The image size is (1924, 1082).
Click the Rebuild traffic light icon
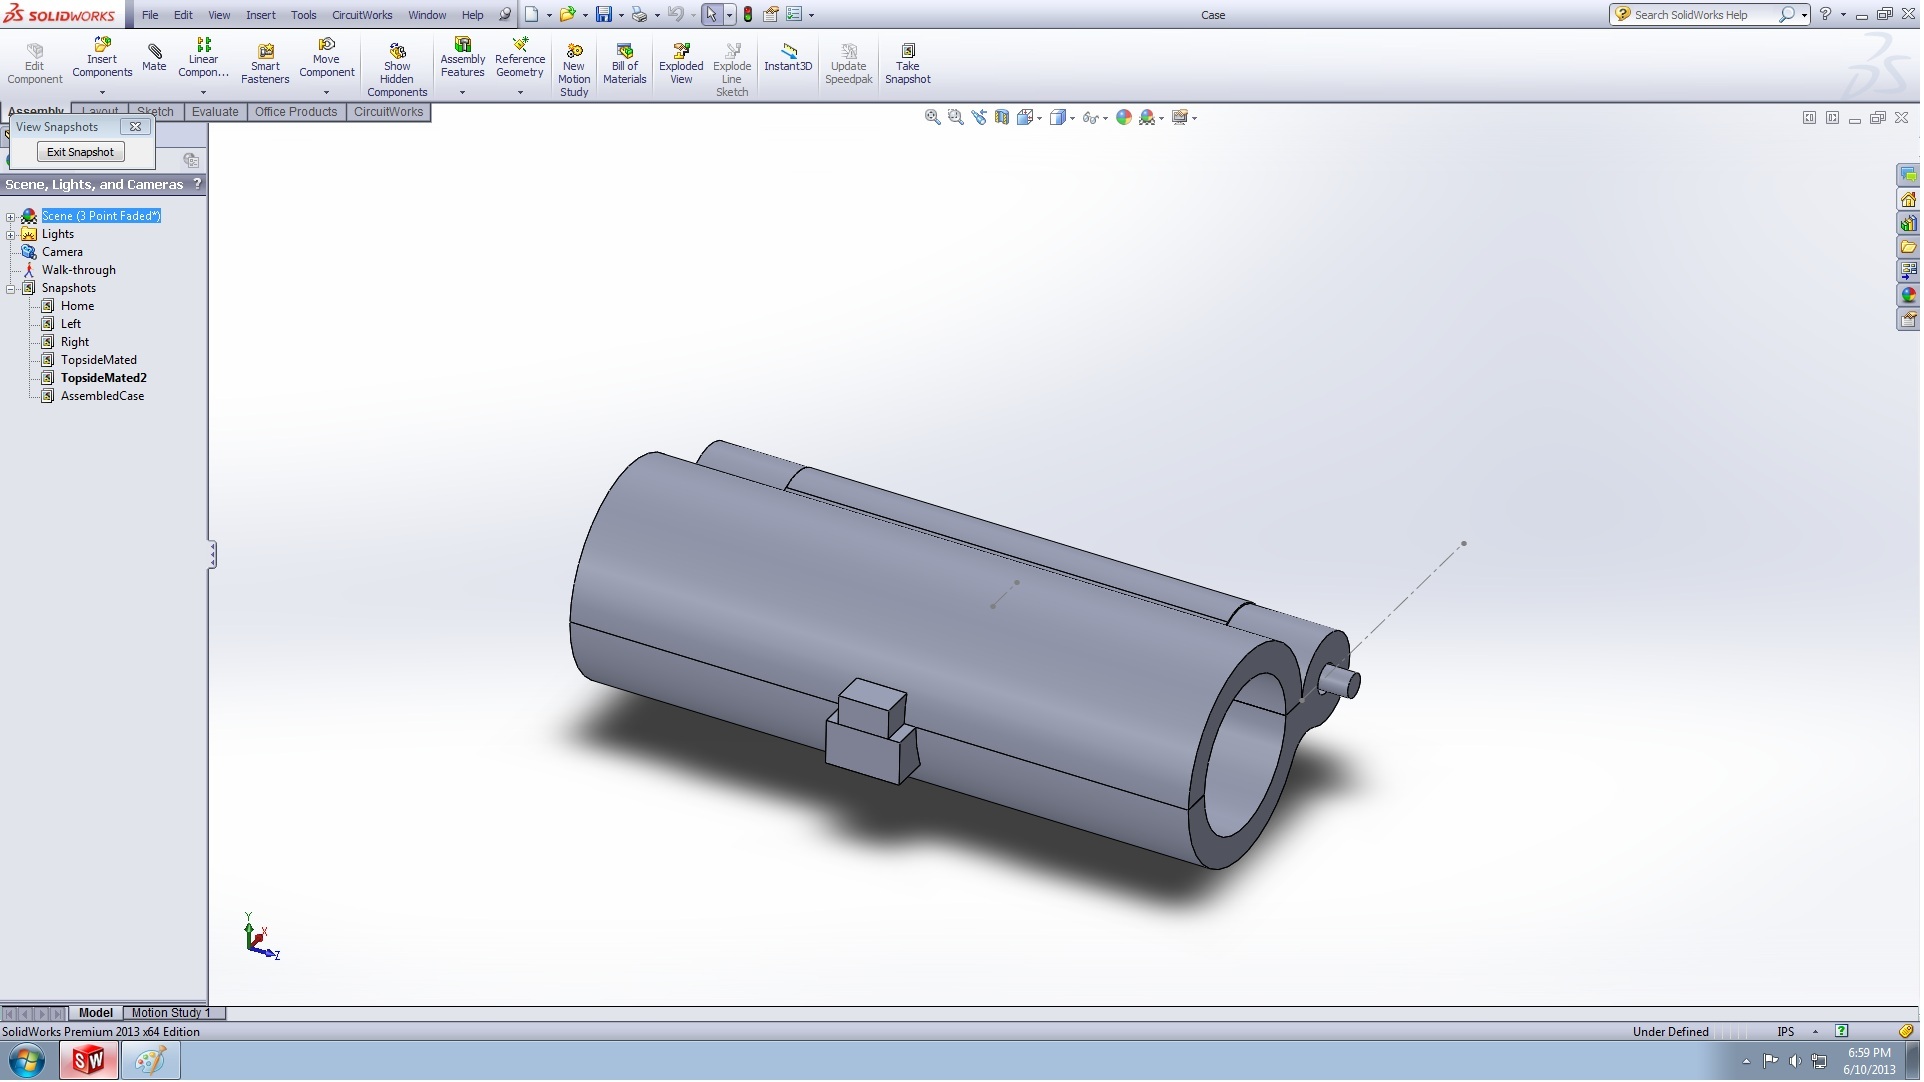pos(748,14)
